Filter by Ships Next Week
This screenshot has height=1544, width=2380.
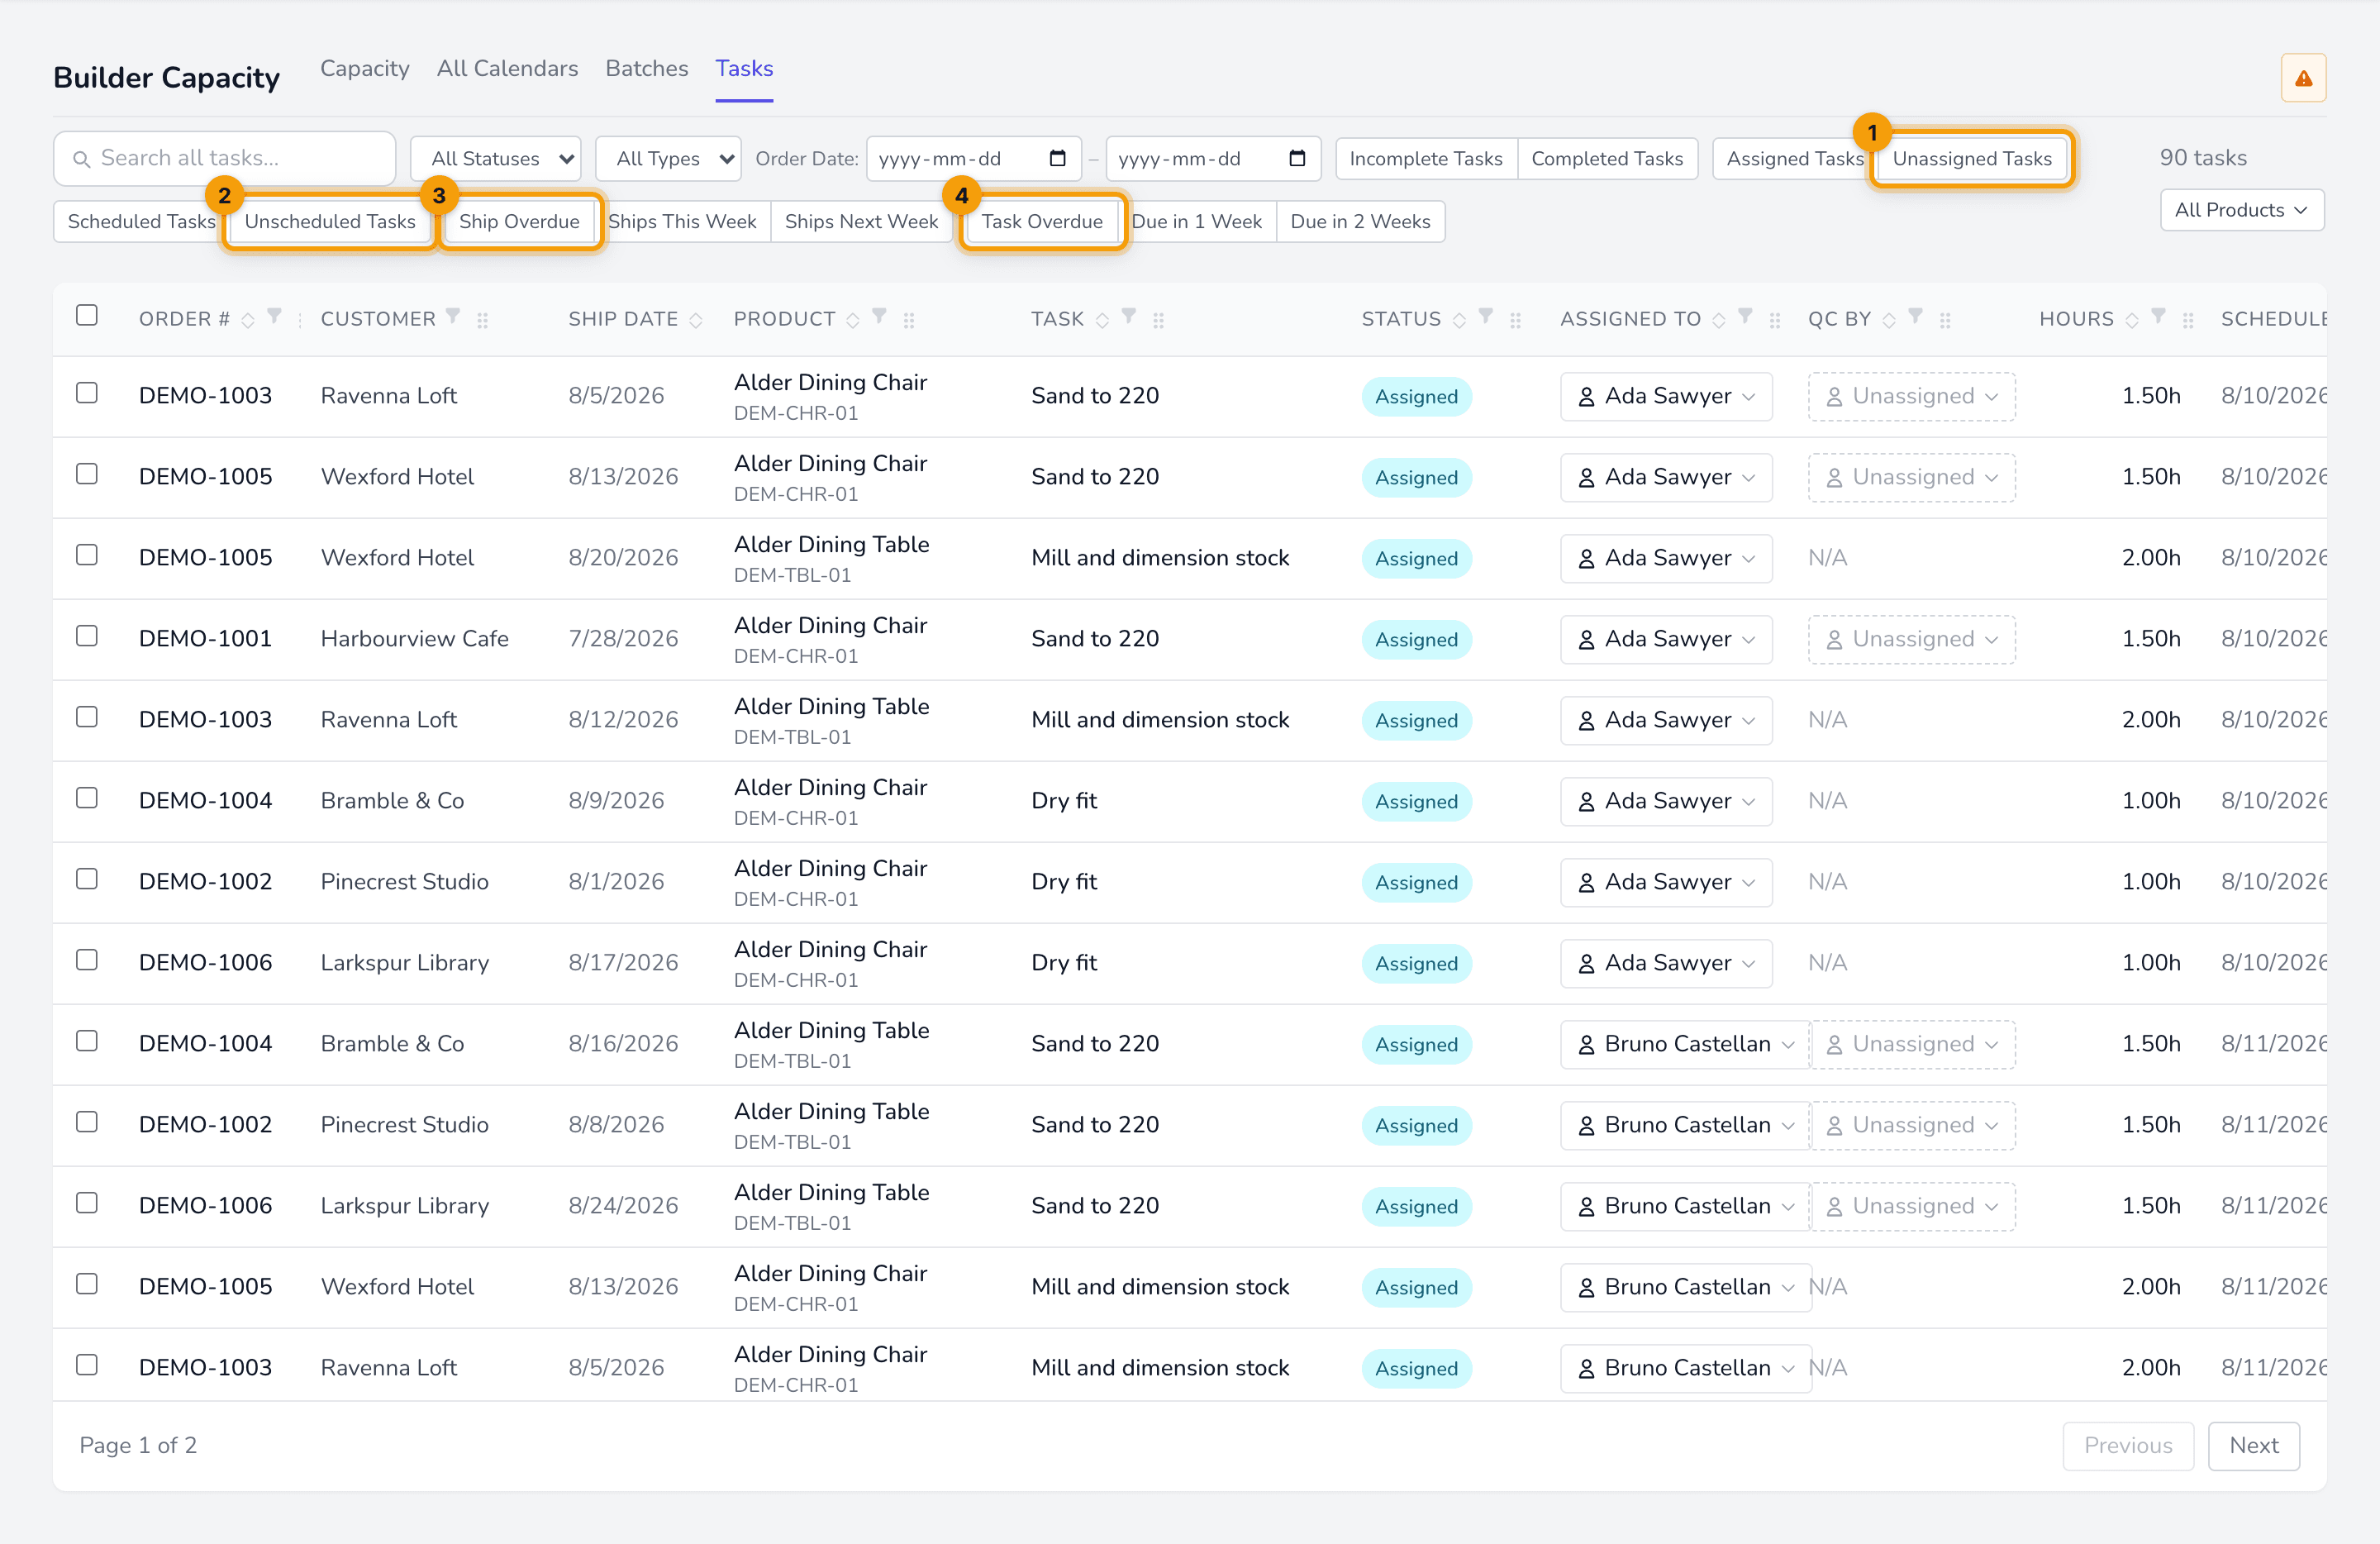[x=861, y=221]
